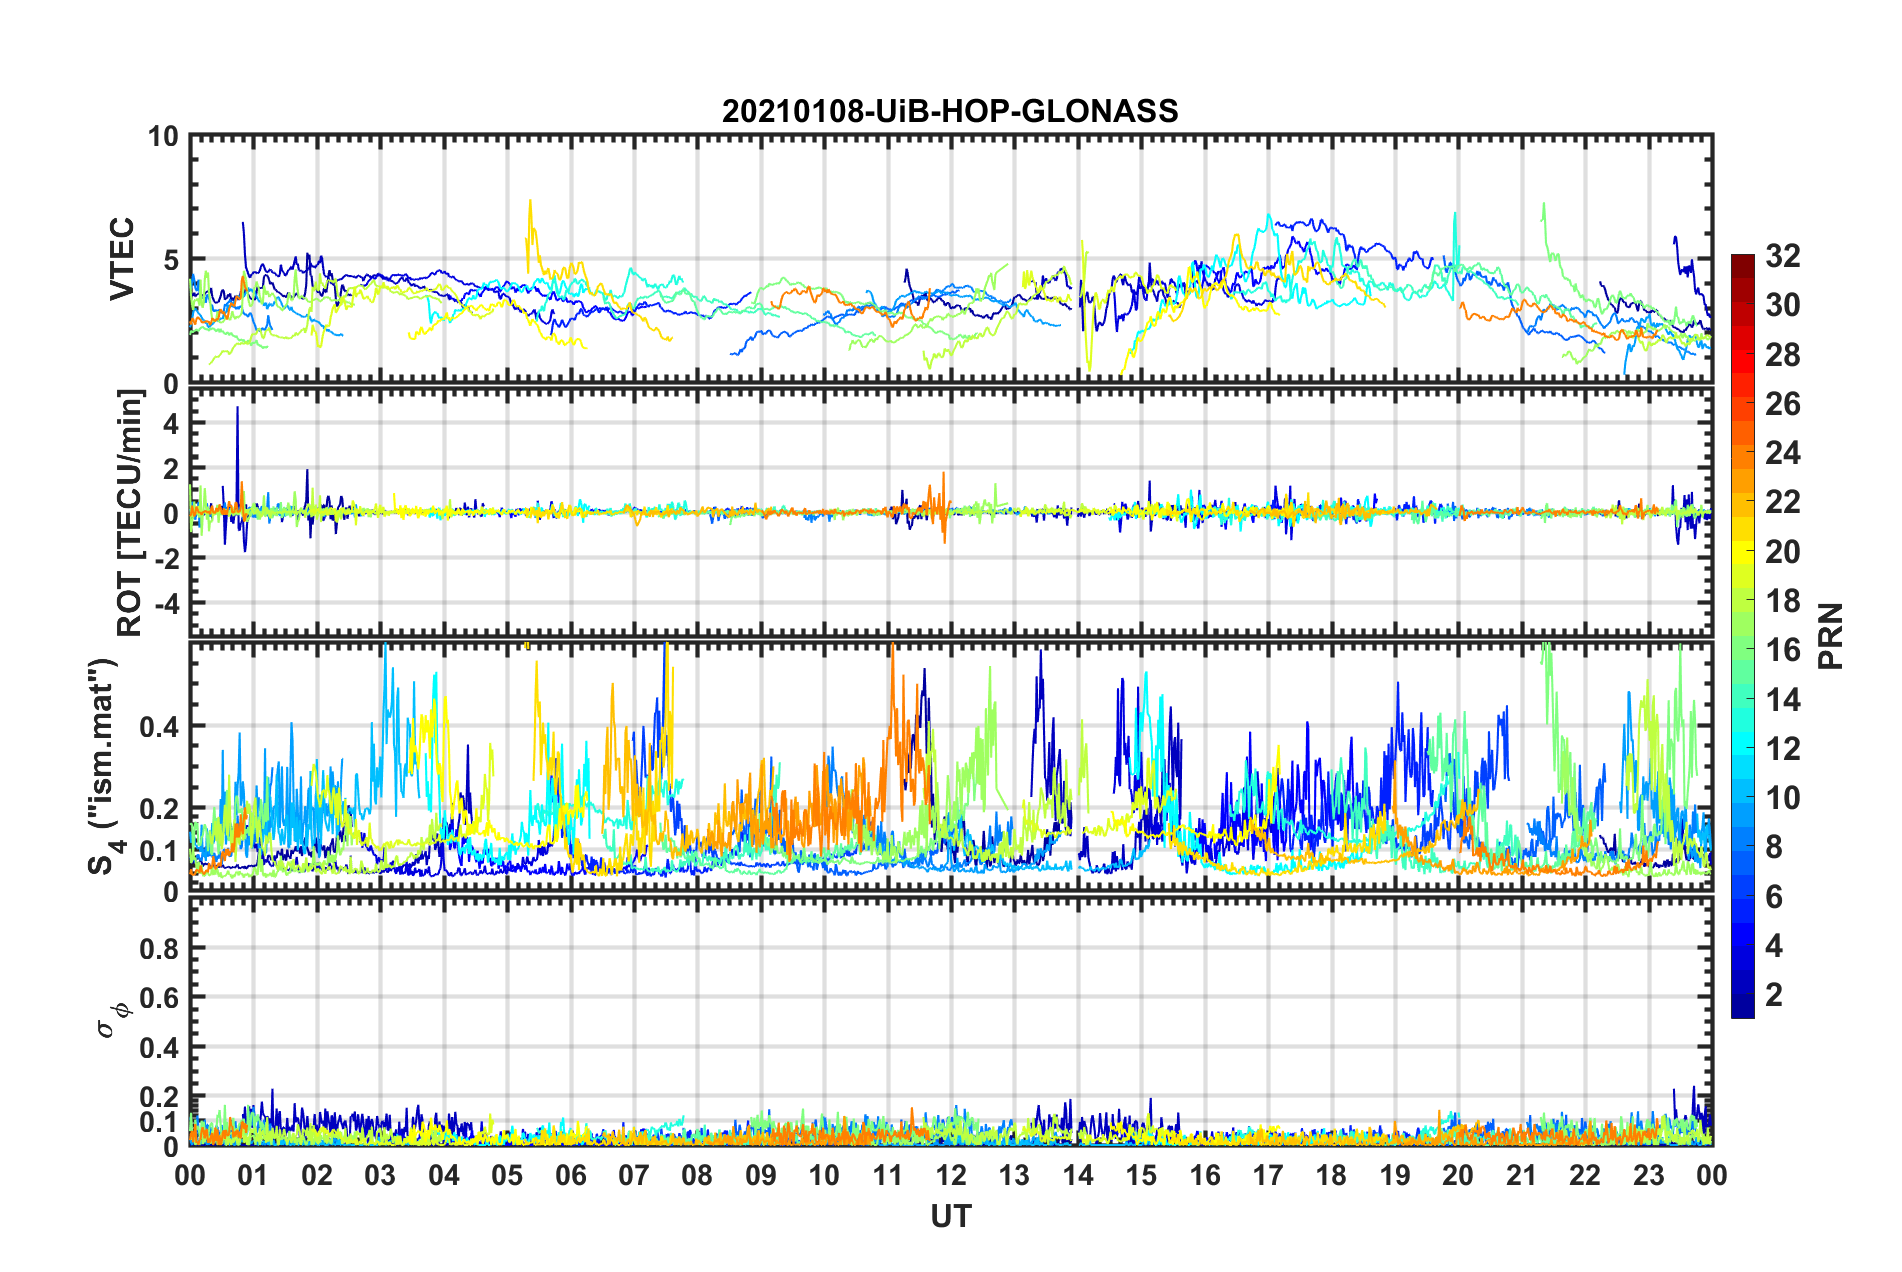Select the UT axis tick label 05

[x=507, y=1175]
